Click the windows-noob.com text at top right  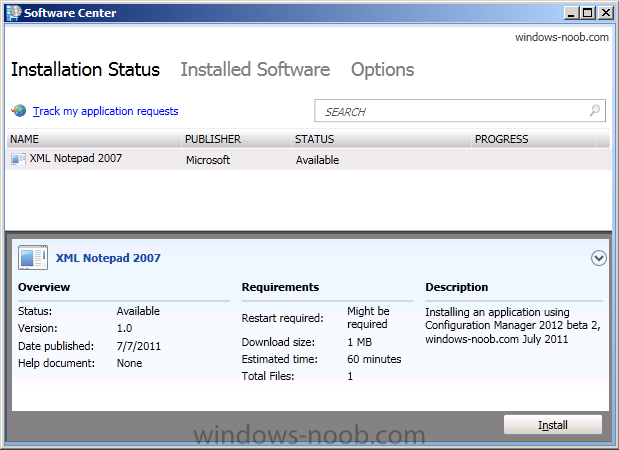[x=562, y=38]
